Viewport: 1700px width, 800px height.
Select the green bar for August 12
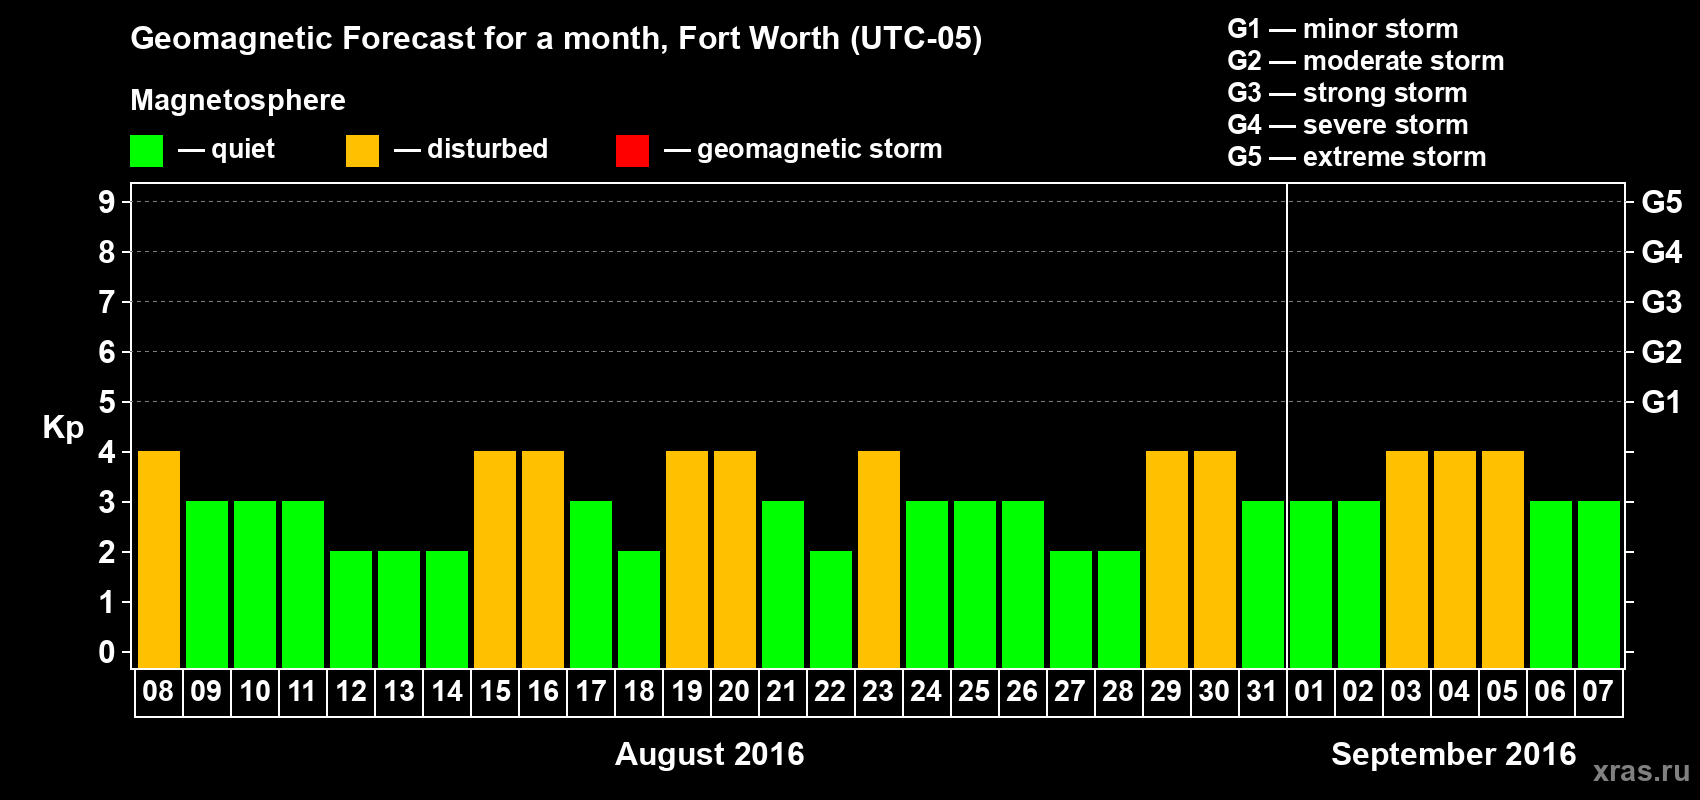[351, 609]
